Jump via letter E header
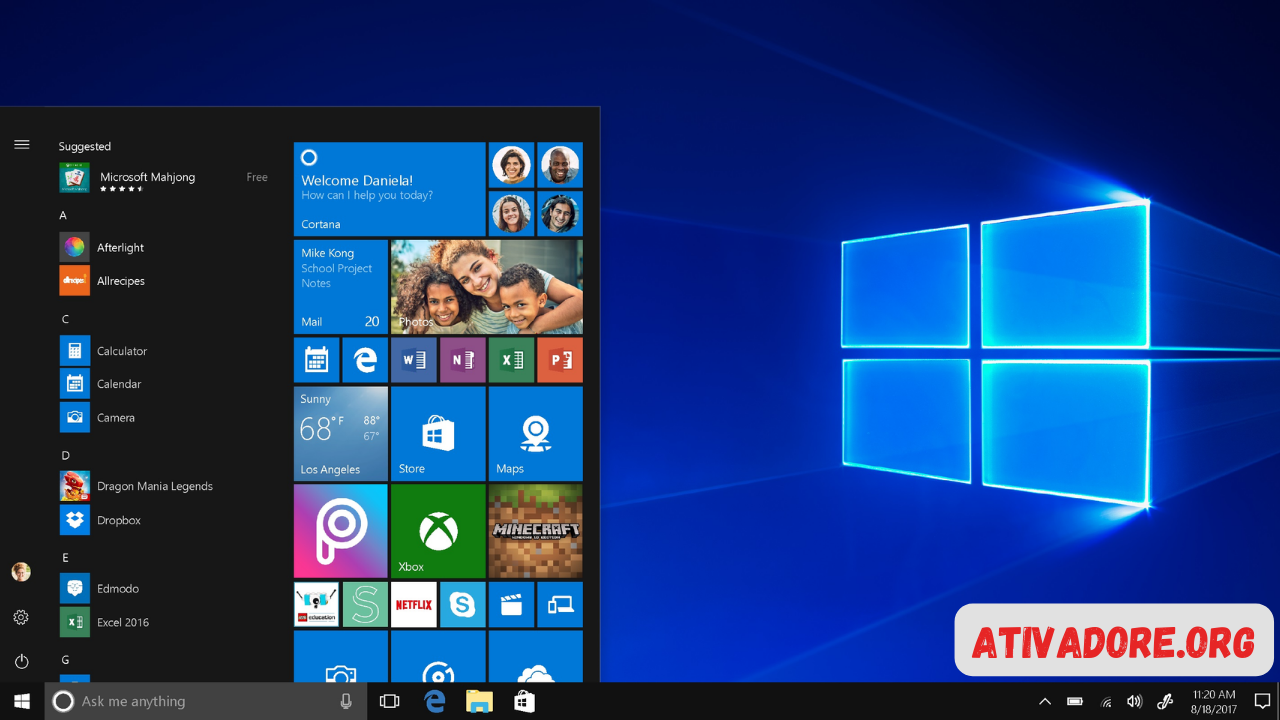The width and height of the screenshot is (1280, 720). click(65, 557)
